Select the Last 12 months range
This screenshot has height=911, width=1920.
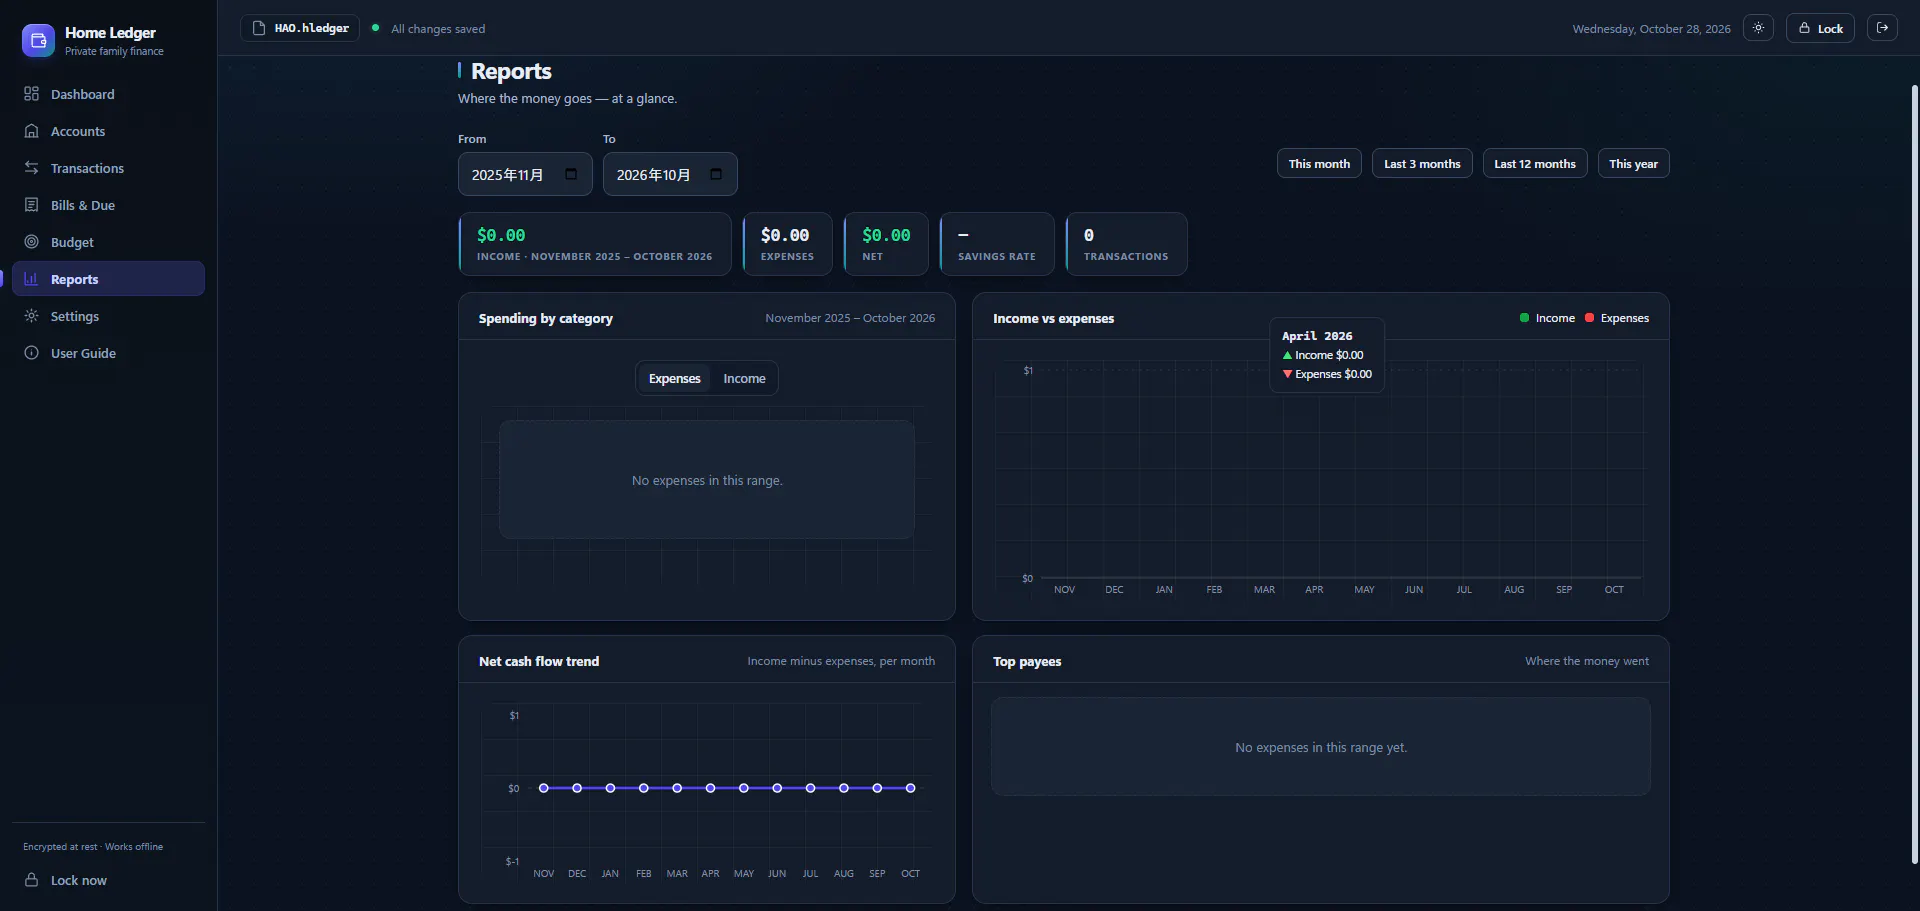[x=1535, y=164]
